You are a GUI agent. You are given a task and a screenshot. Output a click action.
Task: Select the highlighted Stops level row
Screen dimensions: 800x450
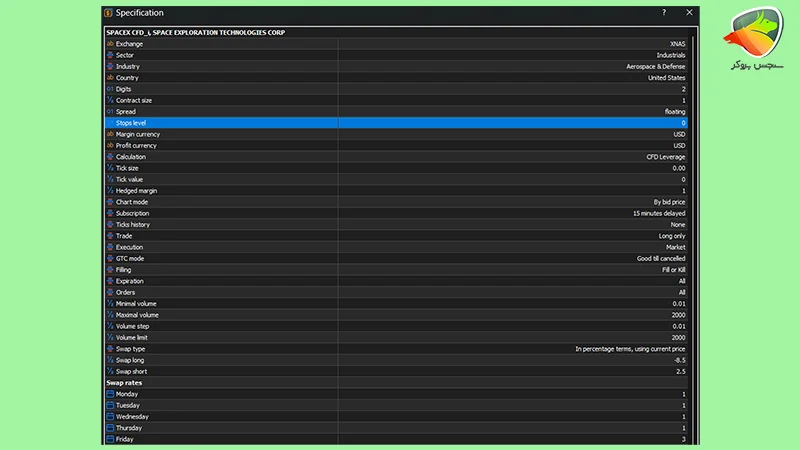[396, 123]
